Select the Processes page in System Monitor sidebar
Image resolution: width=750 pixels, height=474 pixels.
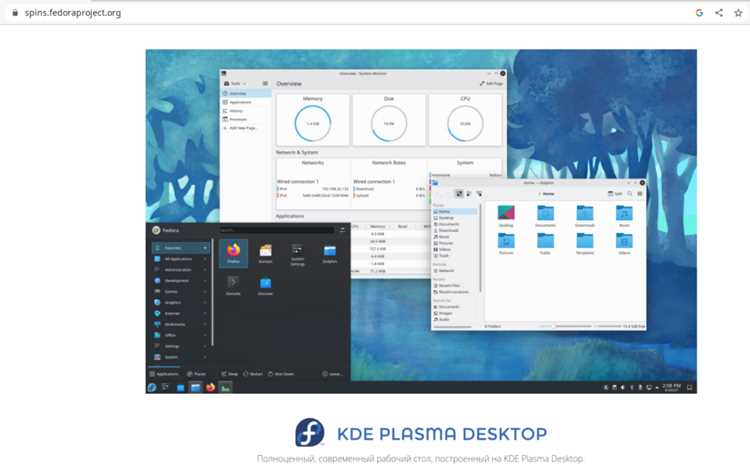246,120
